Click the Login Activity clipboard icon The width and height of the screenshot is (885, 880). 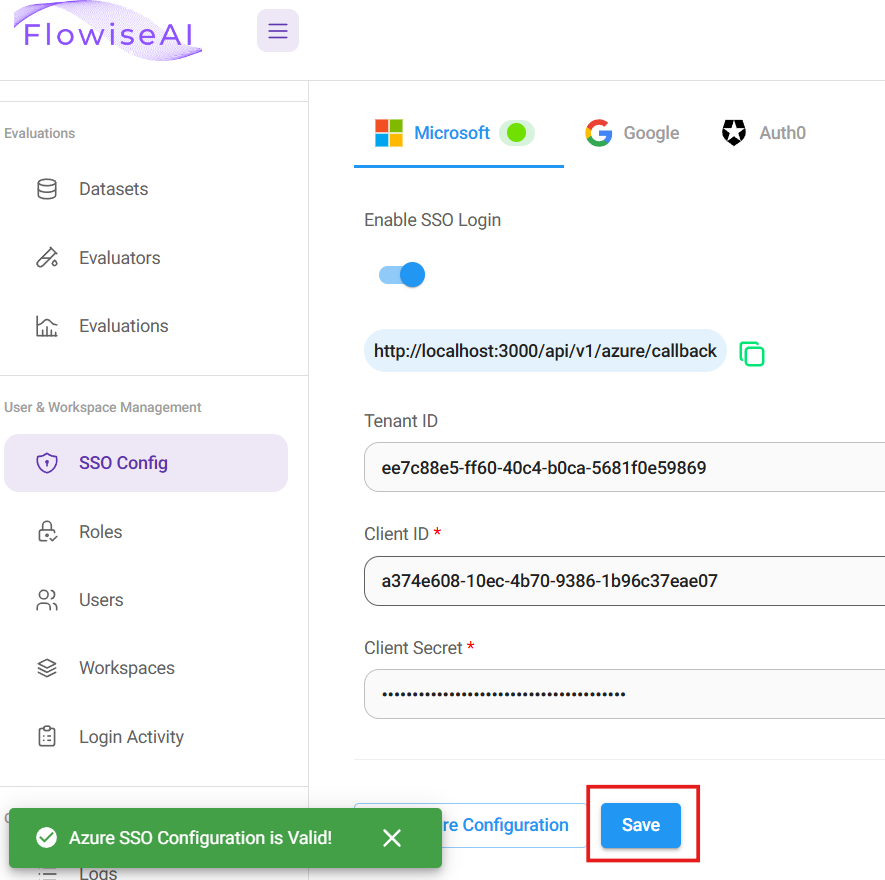47,737
